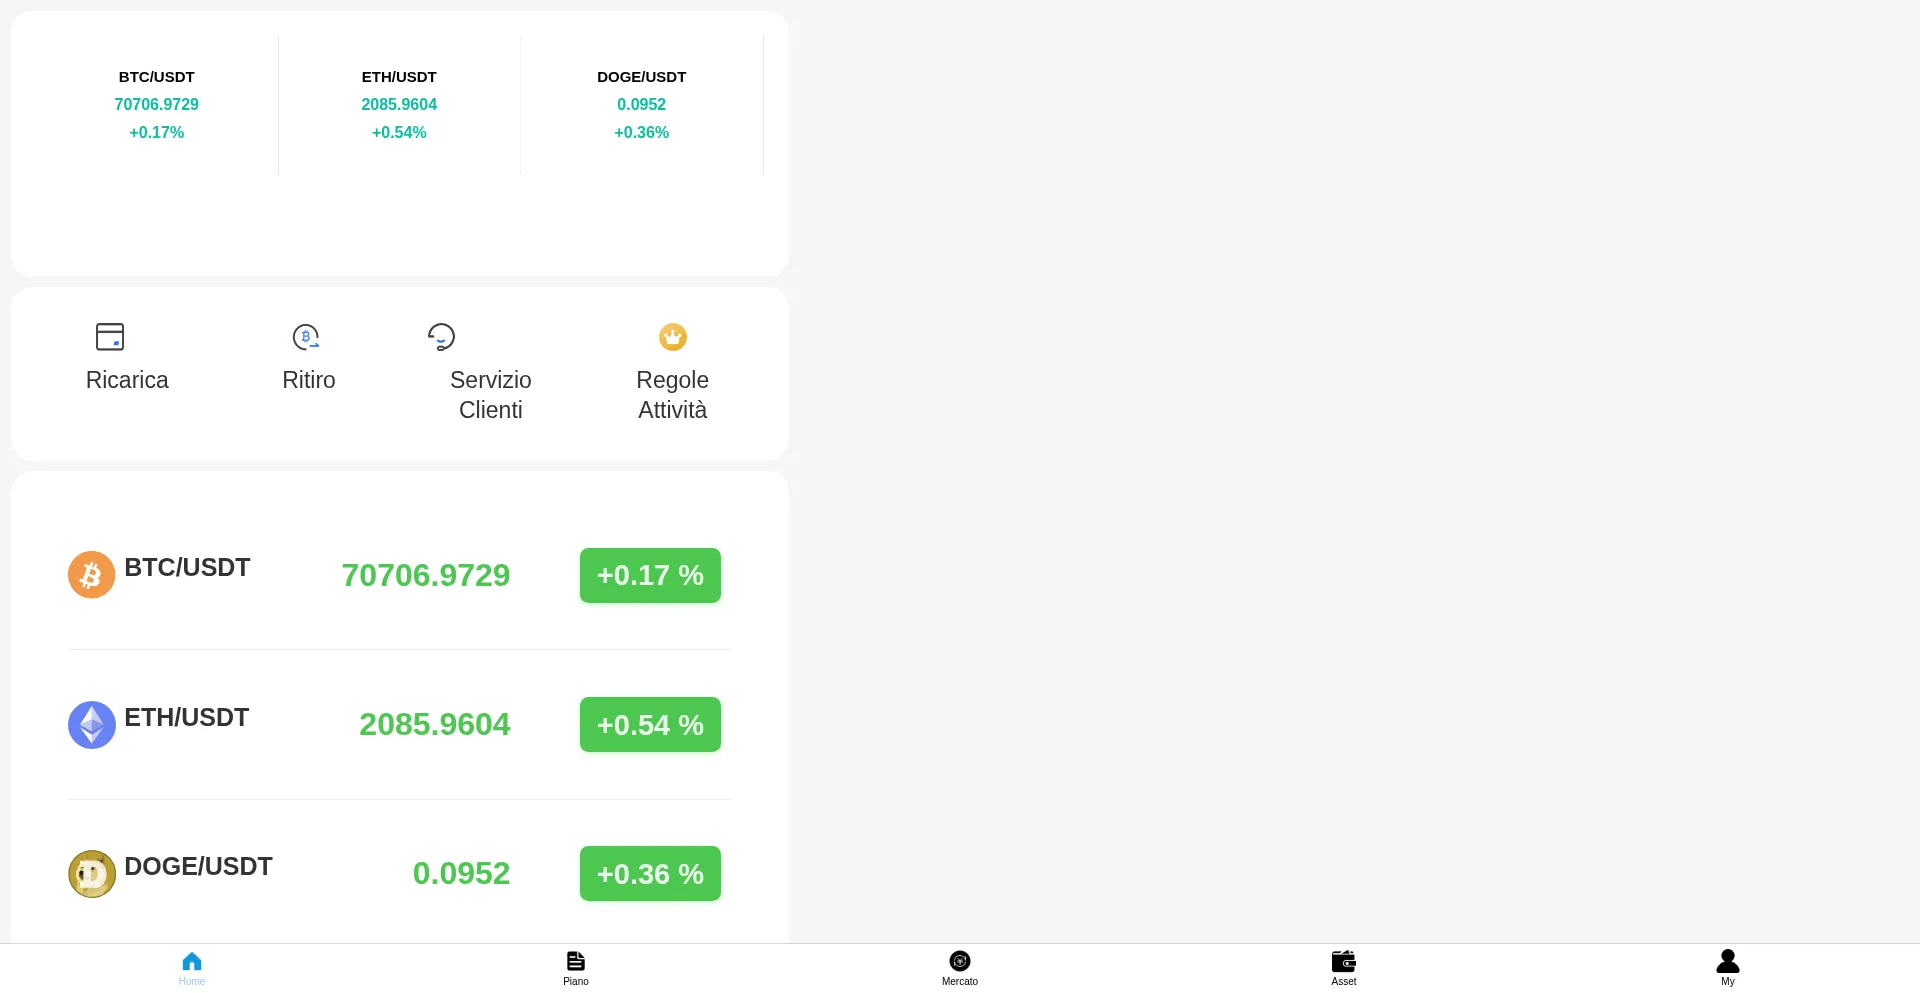Screen dimensions: 1920x993
Task: Open the Regole Attività crown icon
Action: tap(673, 337)
